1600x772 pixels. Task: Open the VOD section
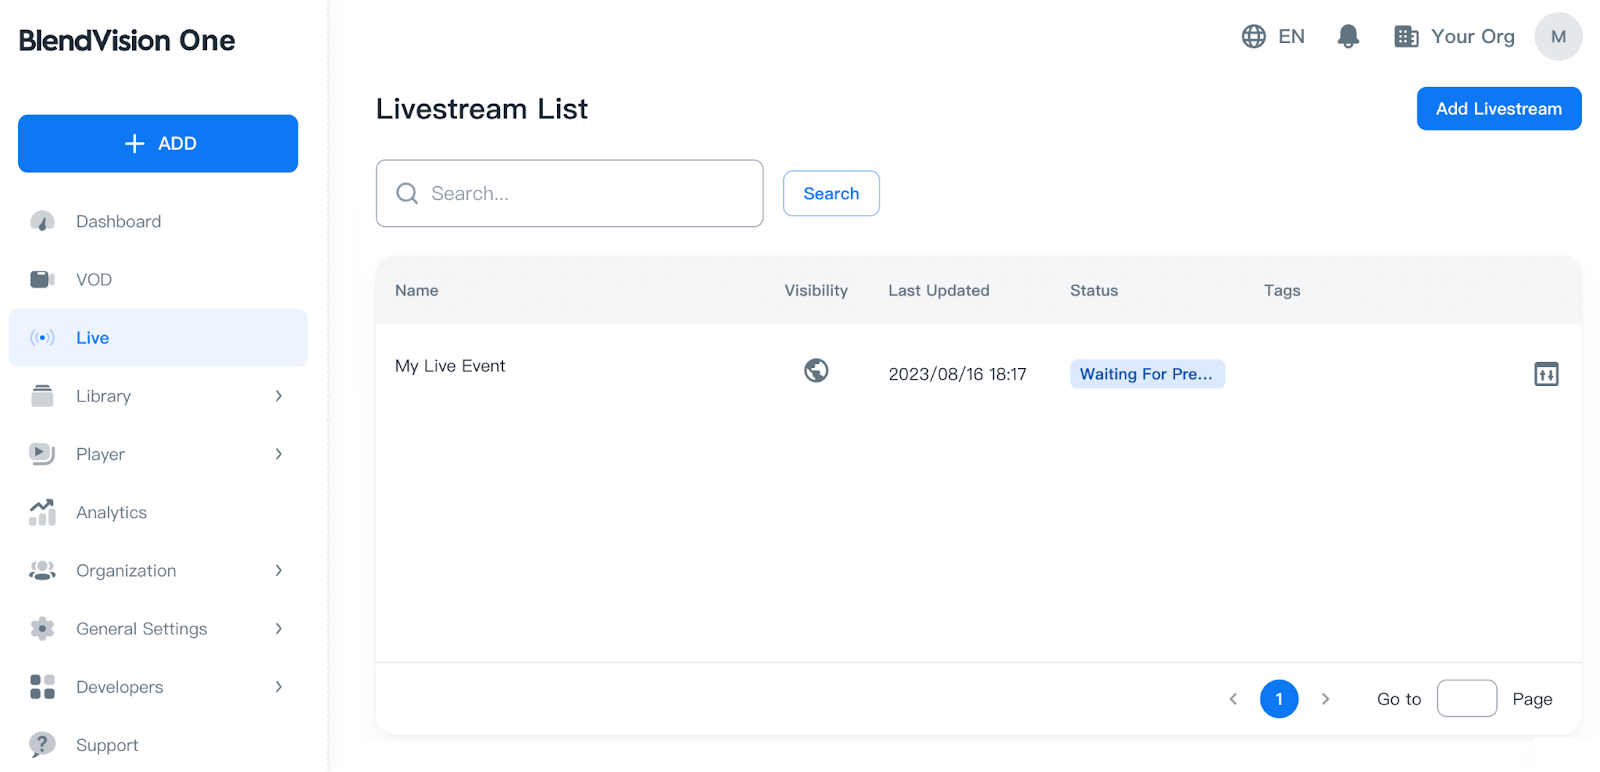tap(93, 280)
